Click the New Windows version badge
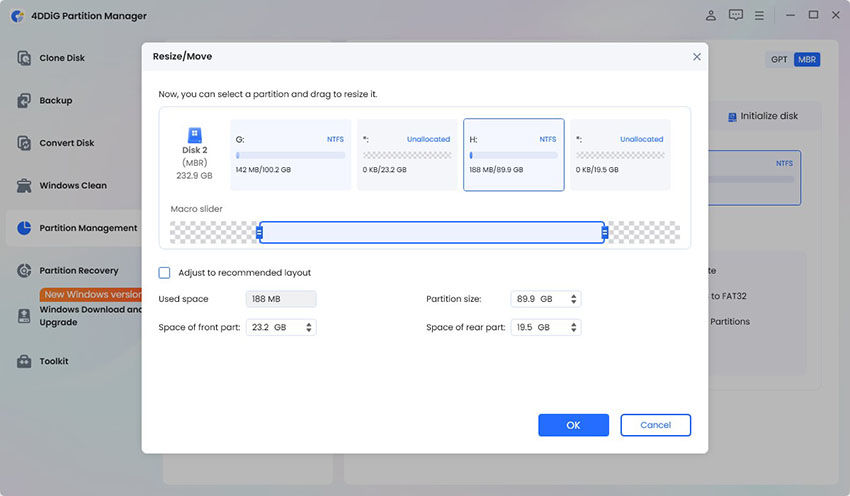The image size is (850, 496). pyautogui.click(x=91, y=294)
